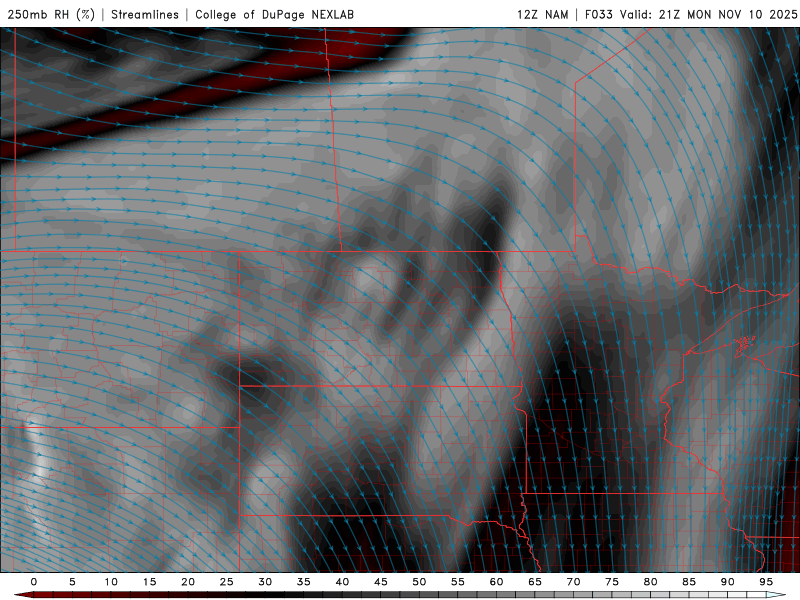Image resolution: width=800 pixels, height=600 pixels.
Task: Click legend value '70' on the color scale
Action: click(573, 582)
